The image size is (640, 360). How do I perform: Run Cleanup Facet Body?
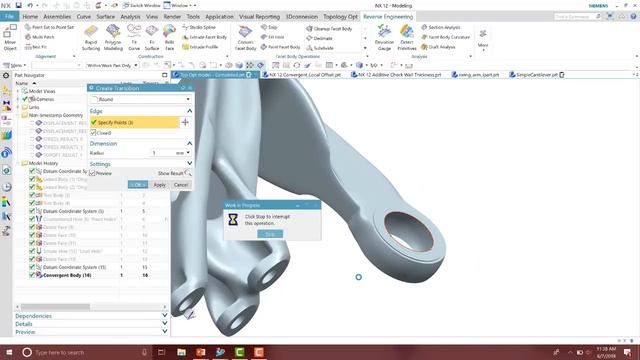coord(329,29)
